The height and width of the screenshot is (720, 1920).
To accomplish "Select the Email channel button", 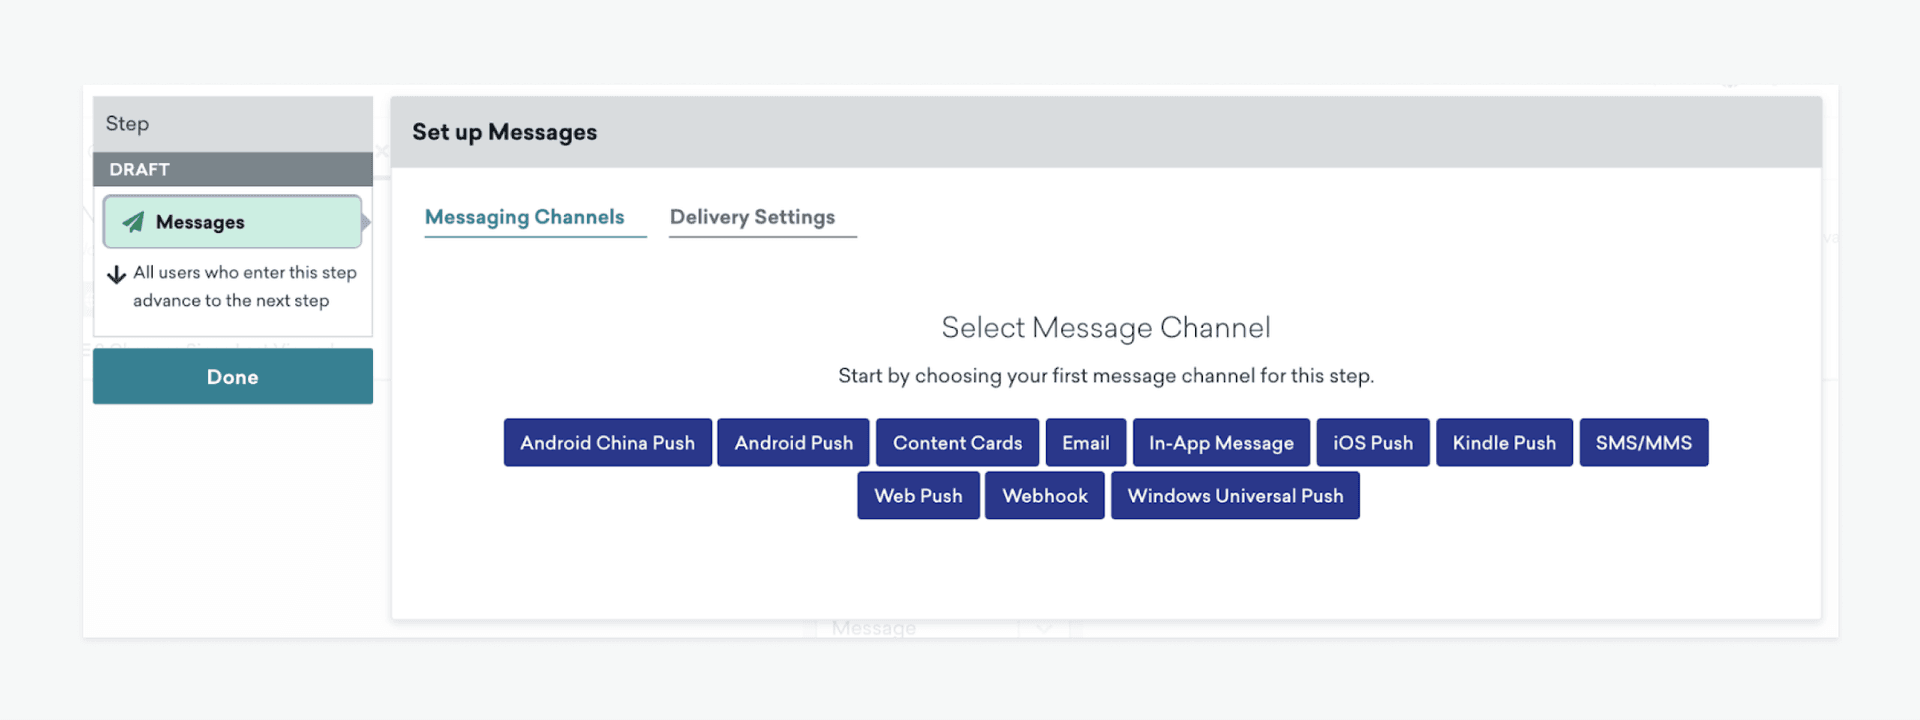I will point(1085,443).
